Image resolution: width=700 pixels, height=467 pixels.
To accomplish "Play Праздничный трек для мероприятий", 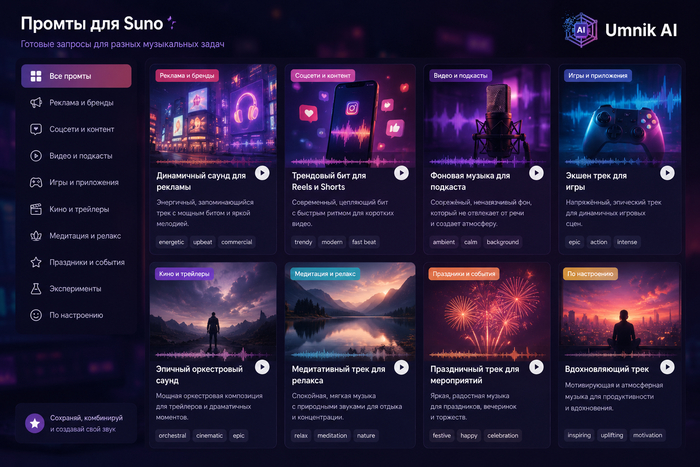I will click(x=536, y=367).
